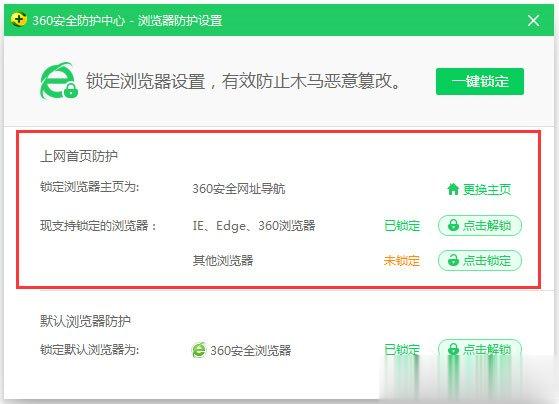Click the 一键锁定 green button
The width and height of the screenshot is (559, 404).
click(480, 81)
